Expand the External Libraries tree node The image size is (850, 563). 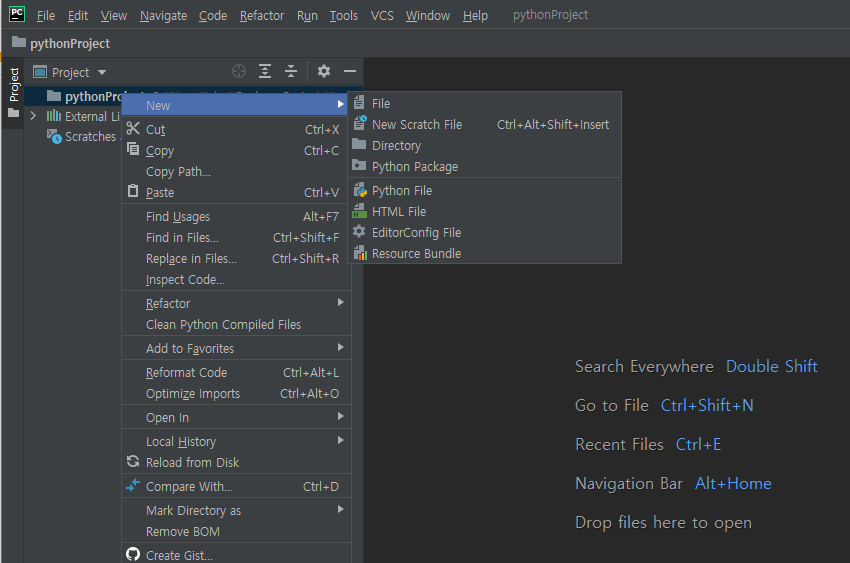[34, 116]
